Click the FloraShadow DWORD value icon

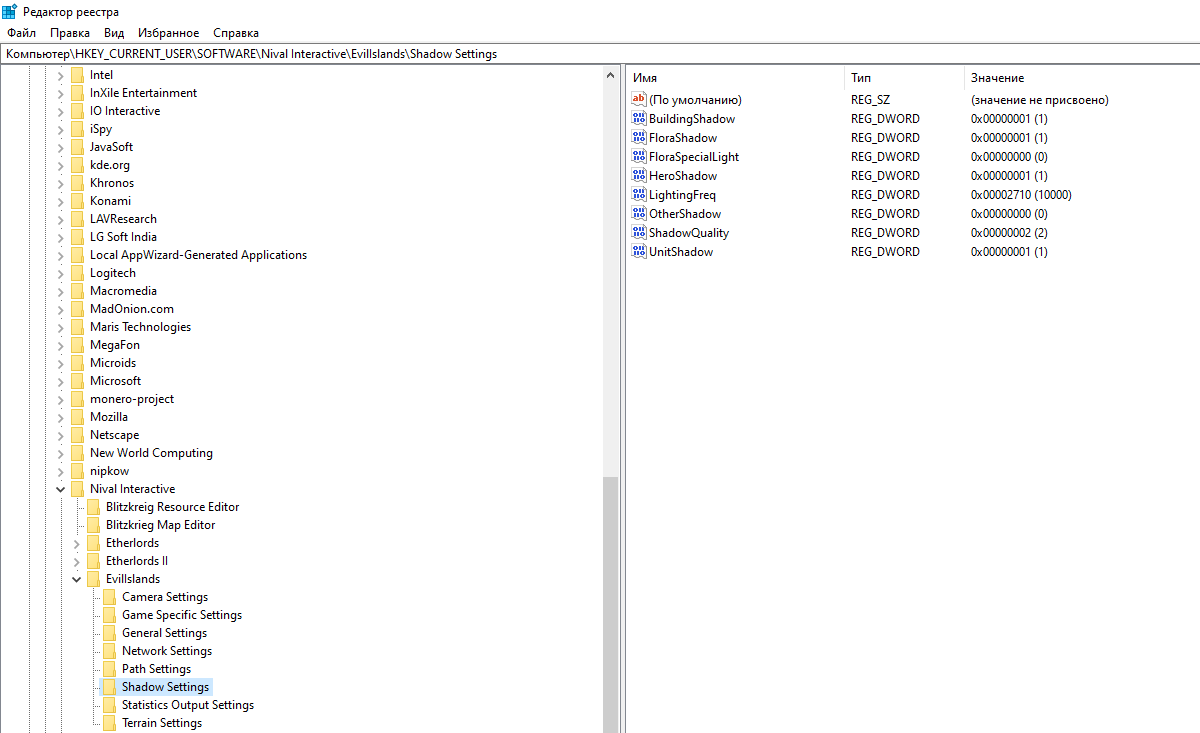(640, 138)
